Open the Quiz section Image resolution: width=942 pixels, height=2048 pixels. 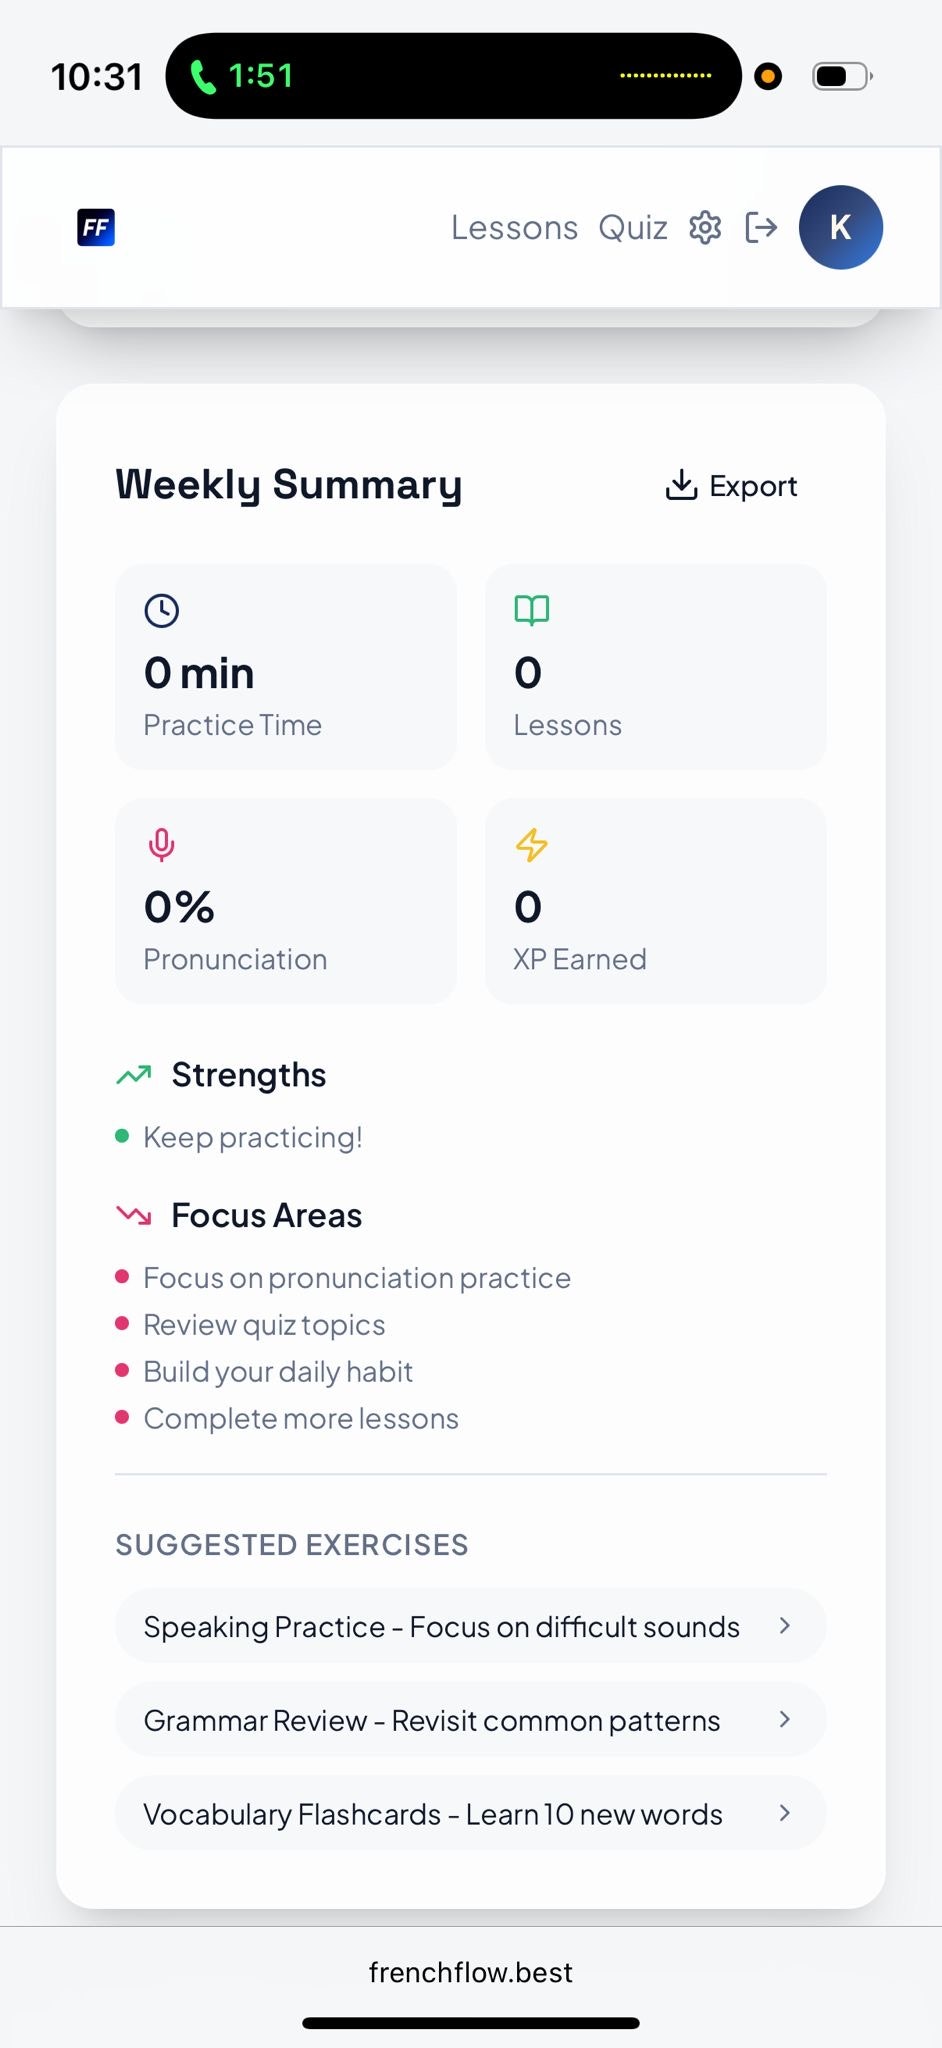pos(634,227)
